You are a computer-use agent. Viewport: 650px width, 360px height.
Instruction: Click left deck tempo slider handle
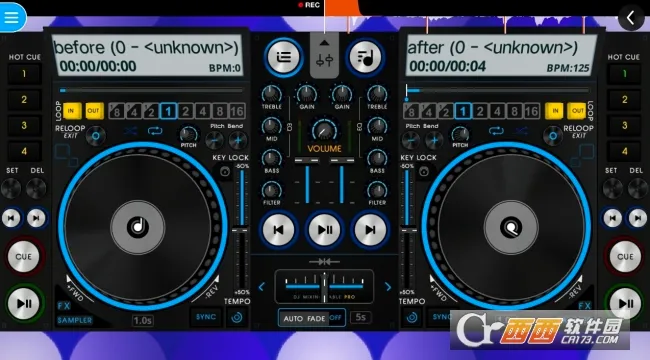coord(240,230)
